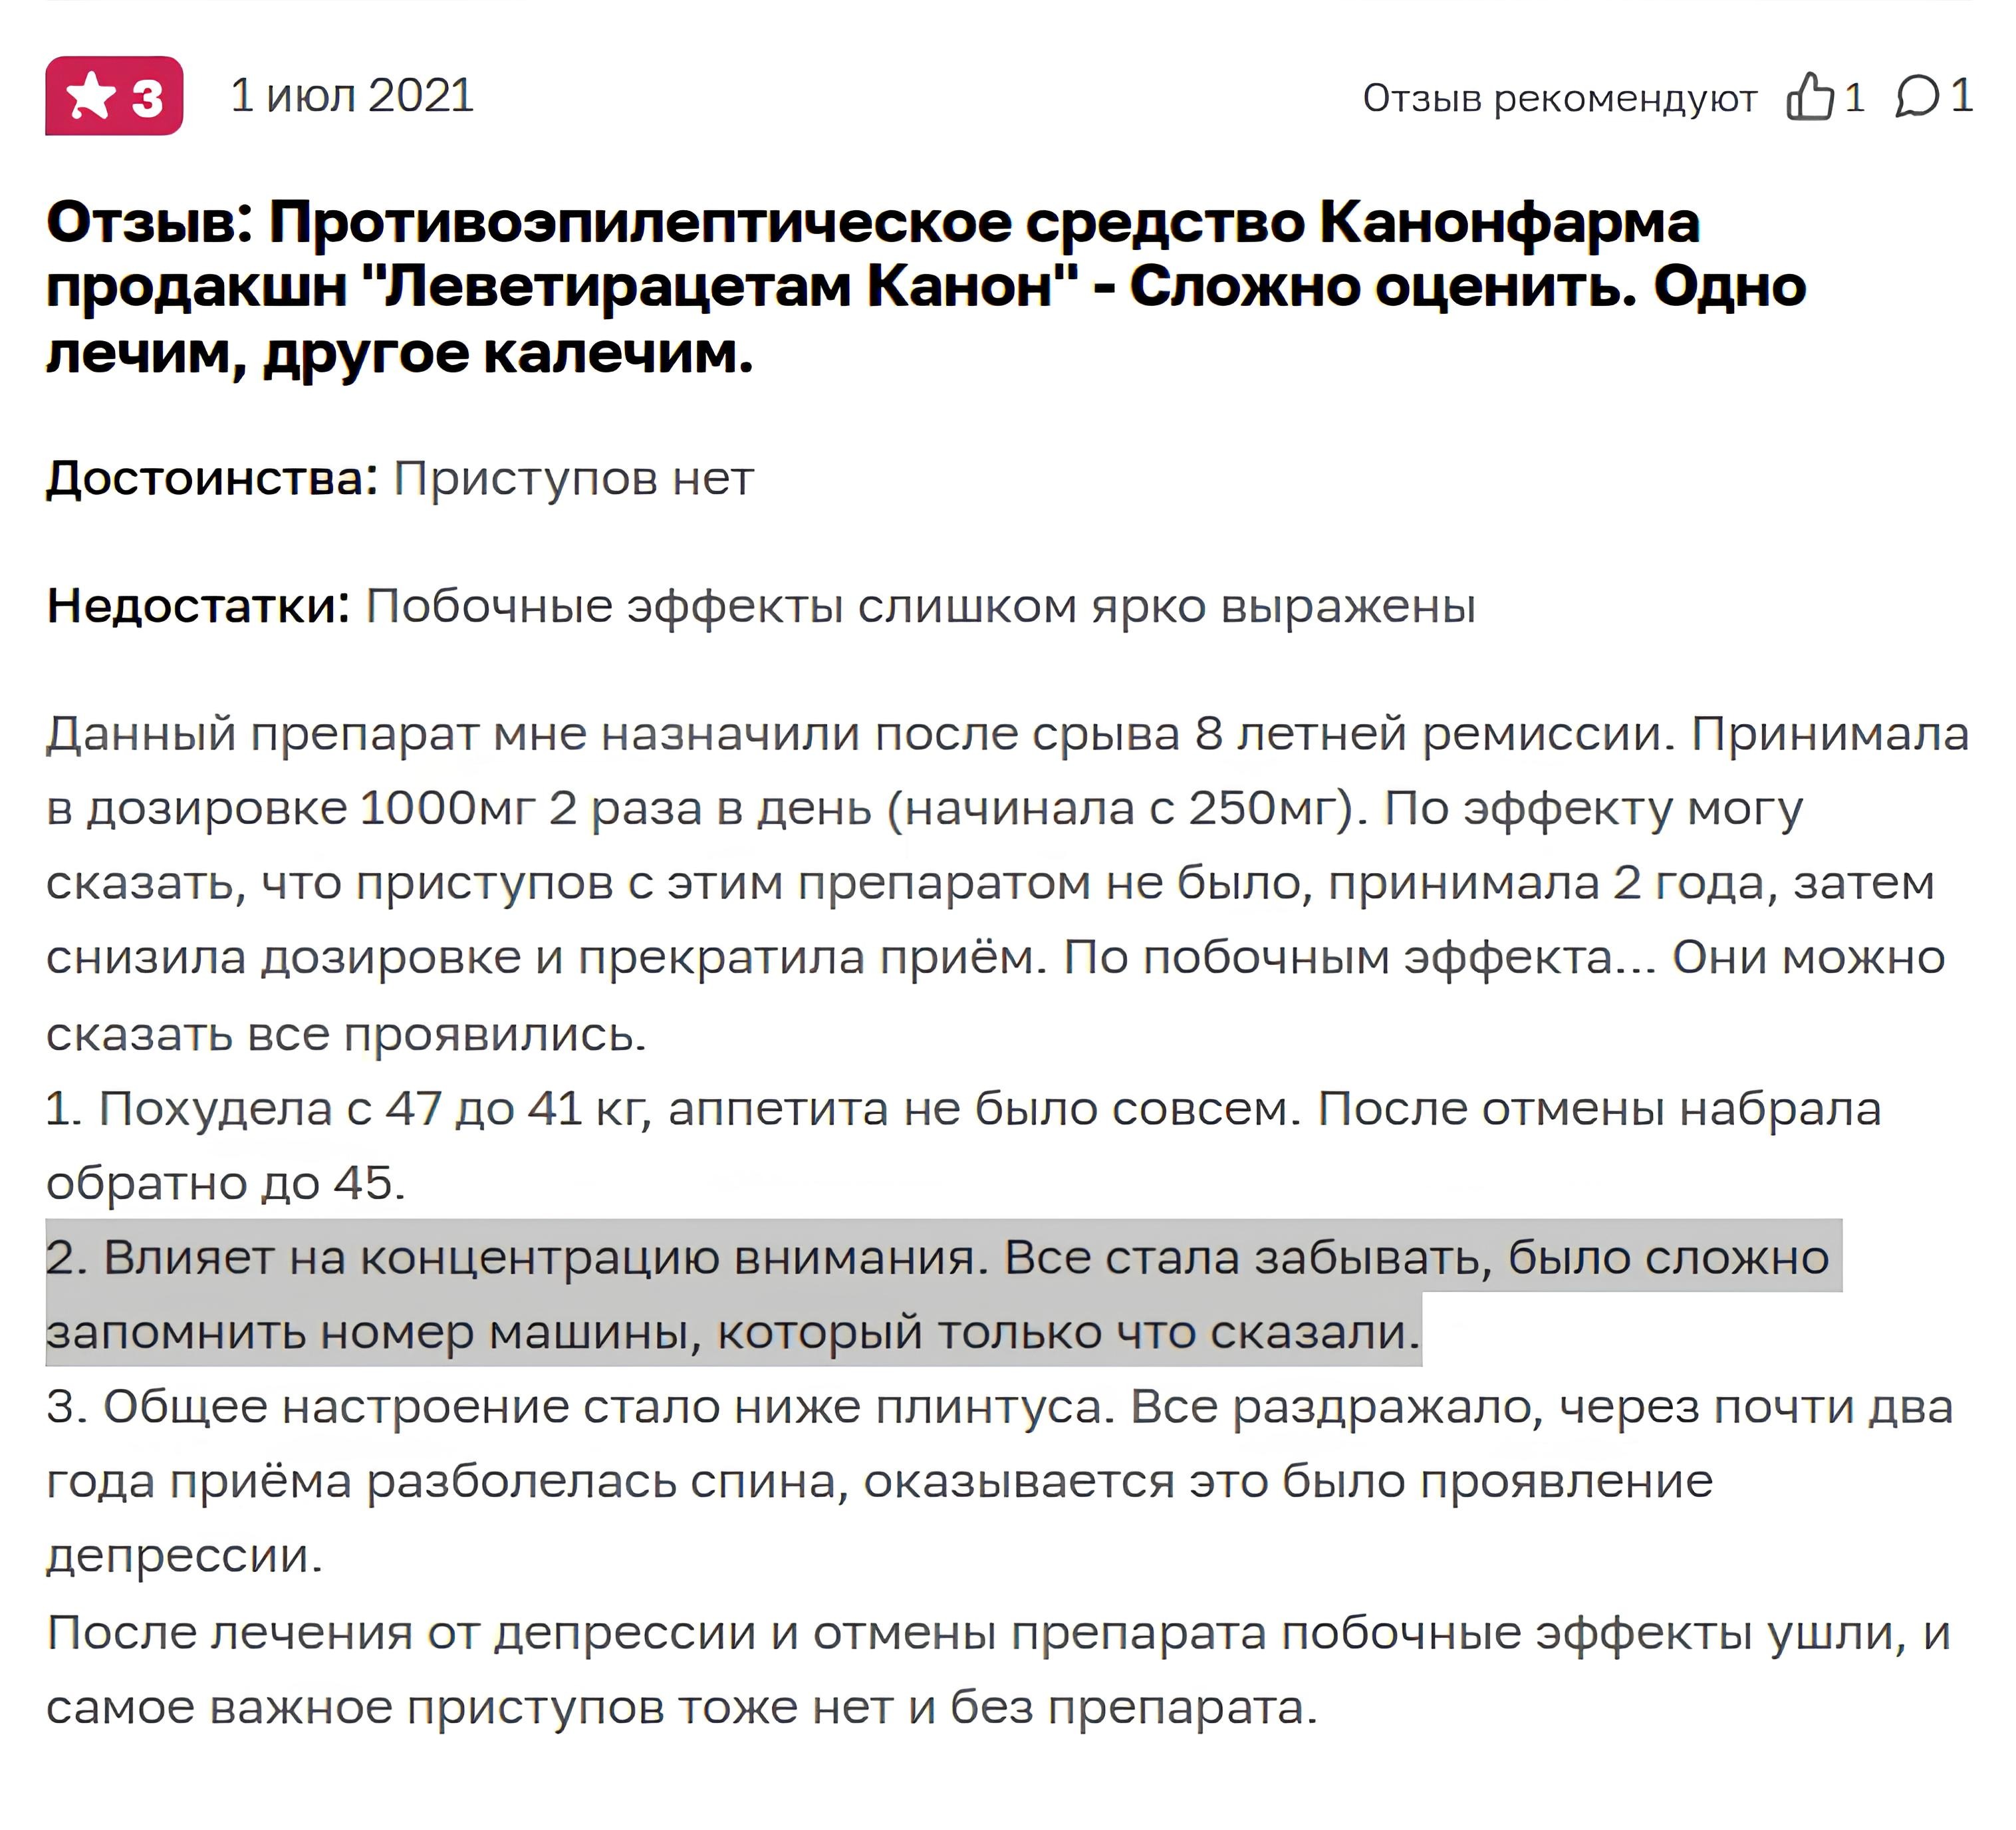Image resolution: width=2016 pixels, height=1830 pixels.
Task: Click paragraph starting 'Данный препарат мне назначили'
Action: pyautogui.click(x=1008, y=883)
